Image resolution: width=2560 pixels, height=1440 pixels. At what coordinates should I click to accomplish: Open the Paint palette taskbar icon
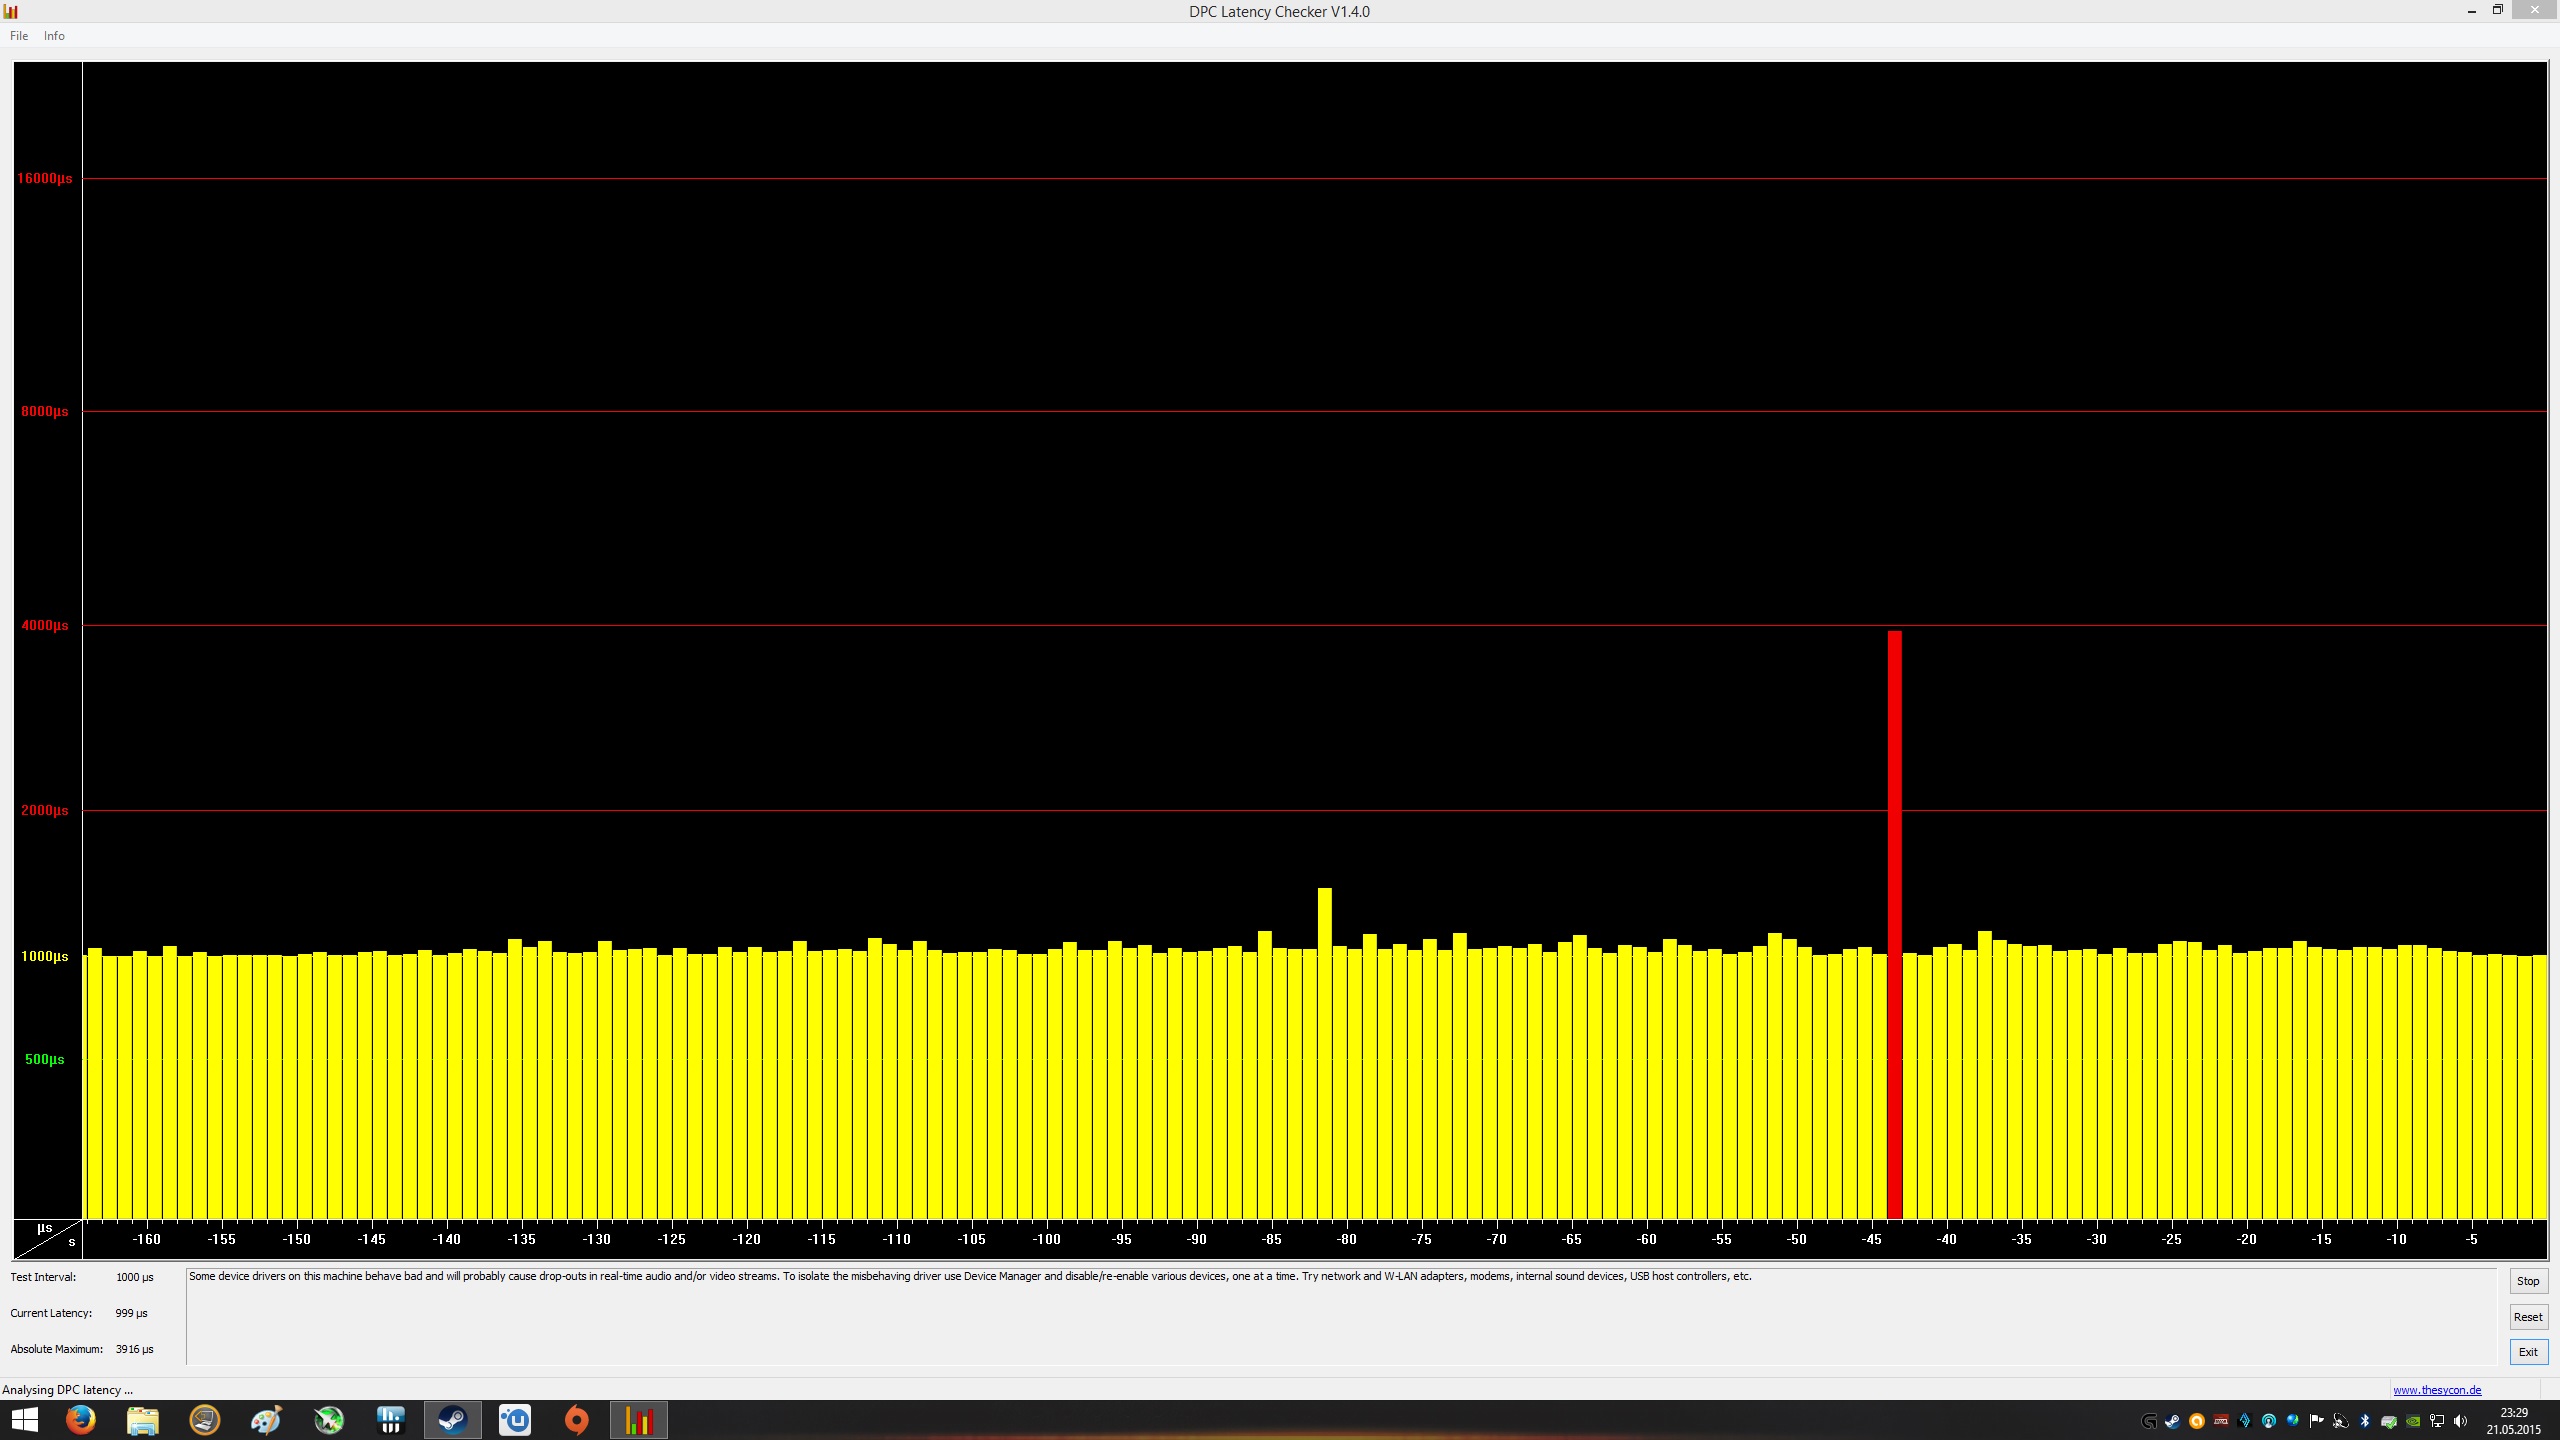tap(267, 1420)
